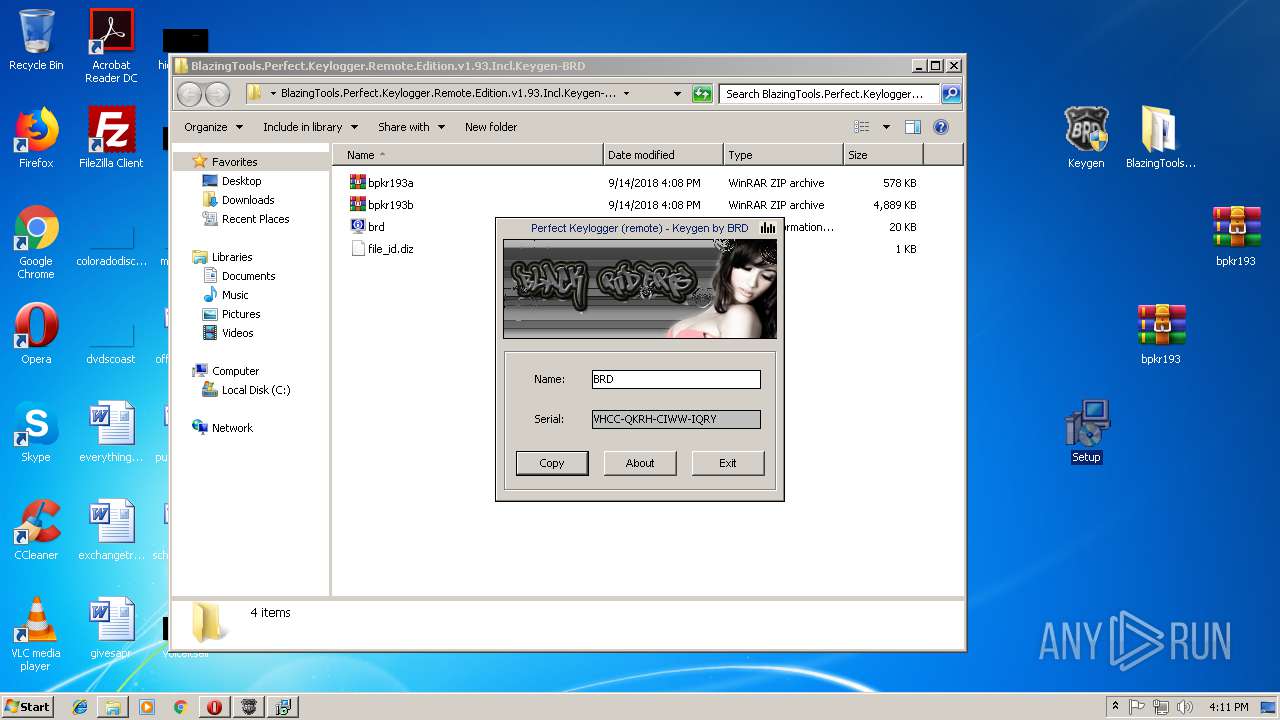The image size is (1280, 720).
Task: Select Libraries in the navigation pane
Action: pyautogui.click(x=232, y=257)
